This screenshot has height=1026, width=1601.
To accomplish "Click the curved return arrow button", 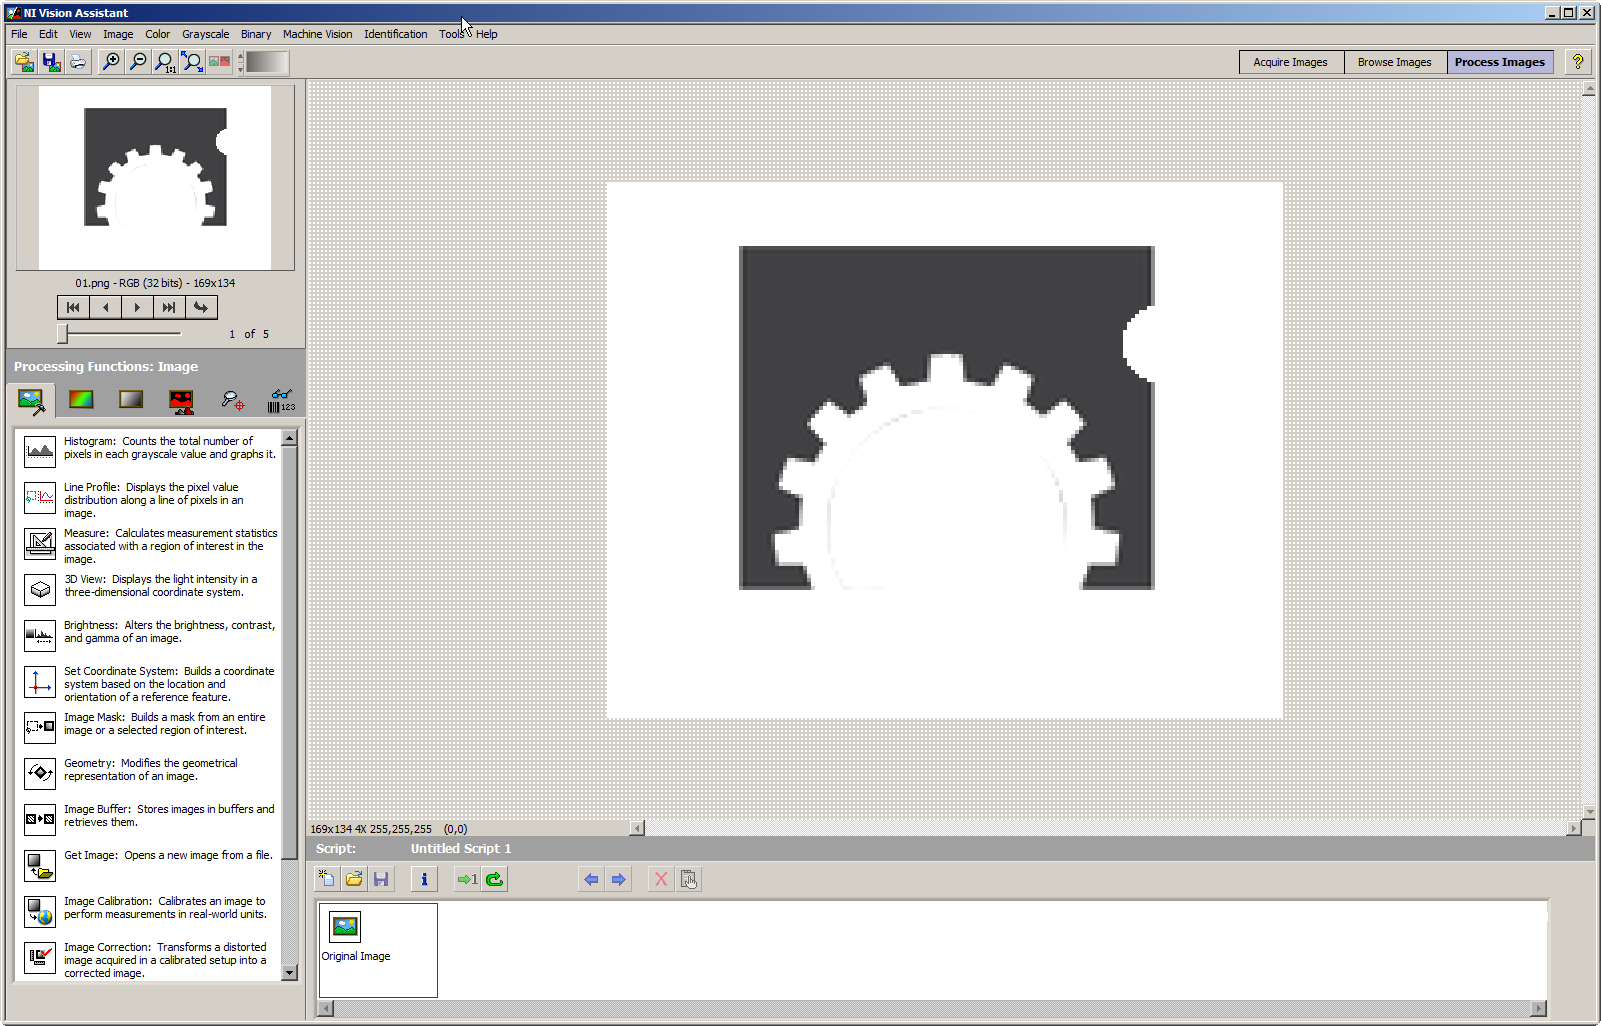I will [201, 307].
